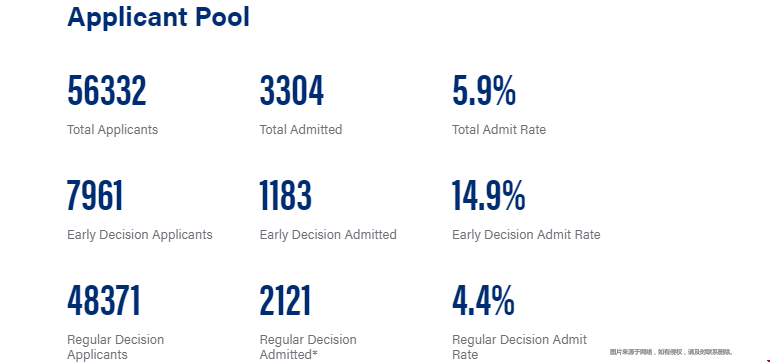Select the 5.9% admit rate figure
Screen dimensions: 770x362
tap(484, 91)
